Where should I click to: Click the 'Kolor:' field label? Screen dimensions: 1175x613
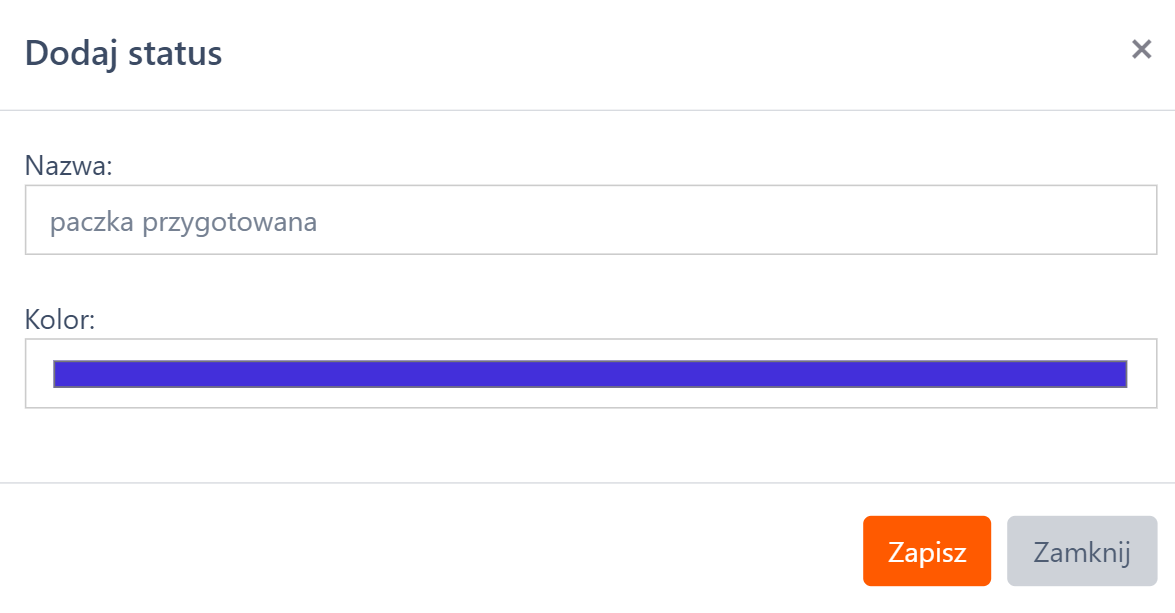[59, 321]
